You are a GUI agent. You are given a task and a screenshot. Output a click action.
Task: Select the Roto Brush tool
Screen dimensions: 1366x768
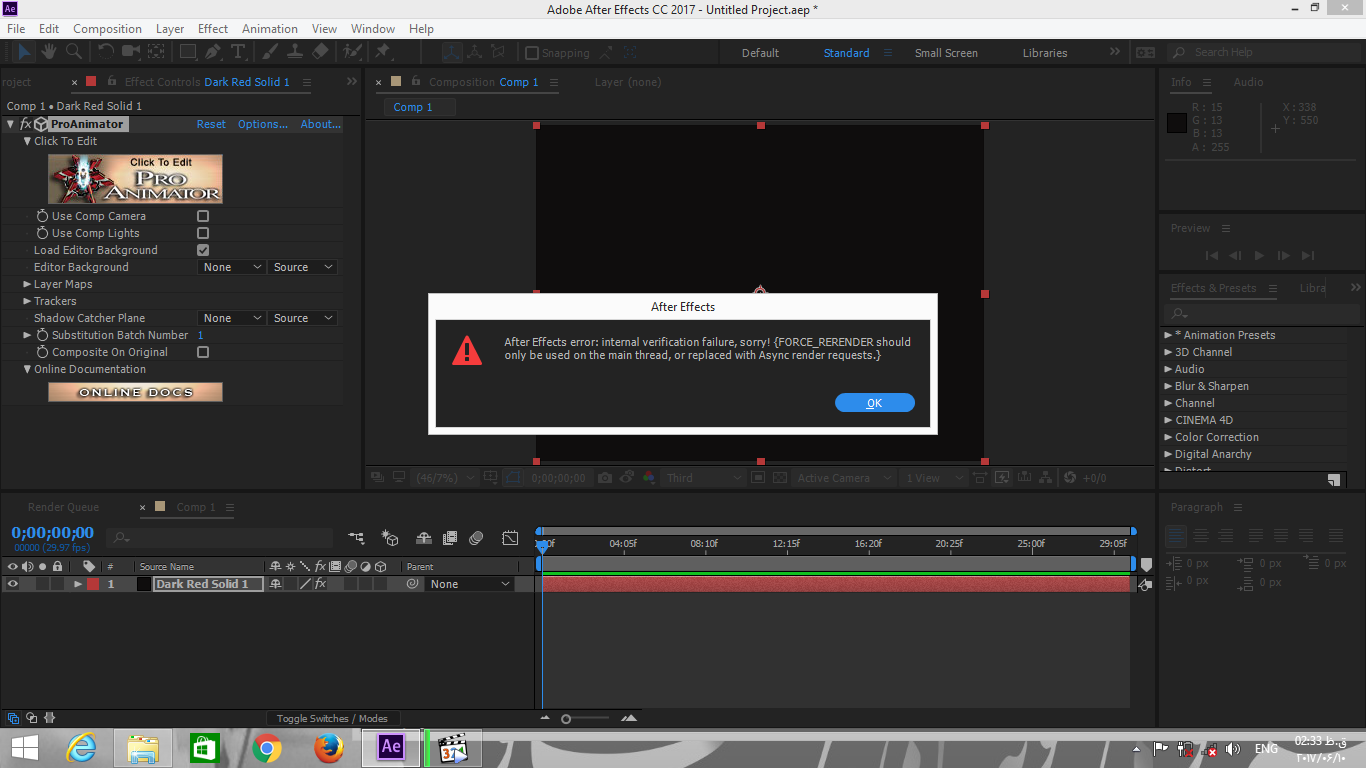coord(352,51)
